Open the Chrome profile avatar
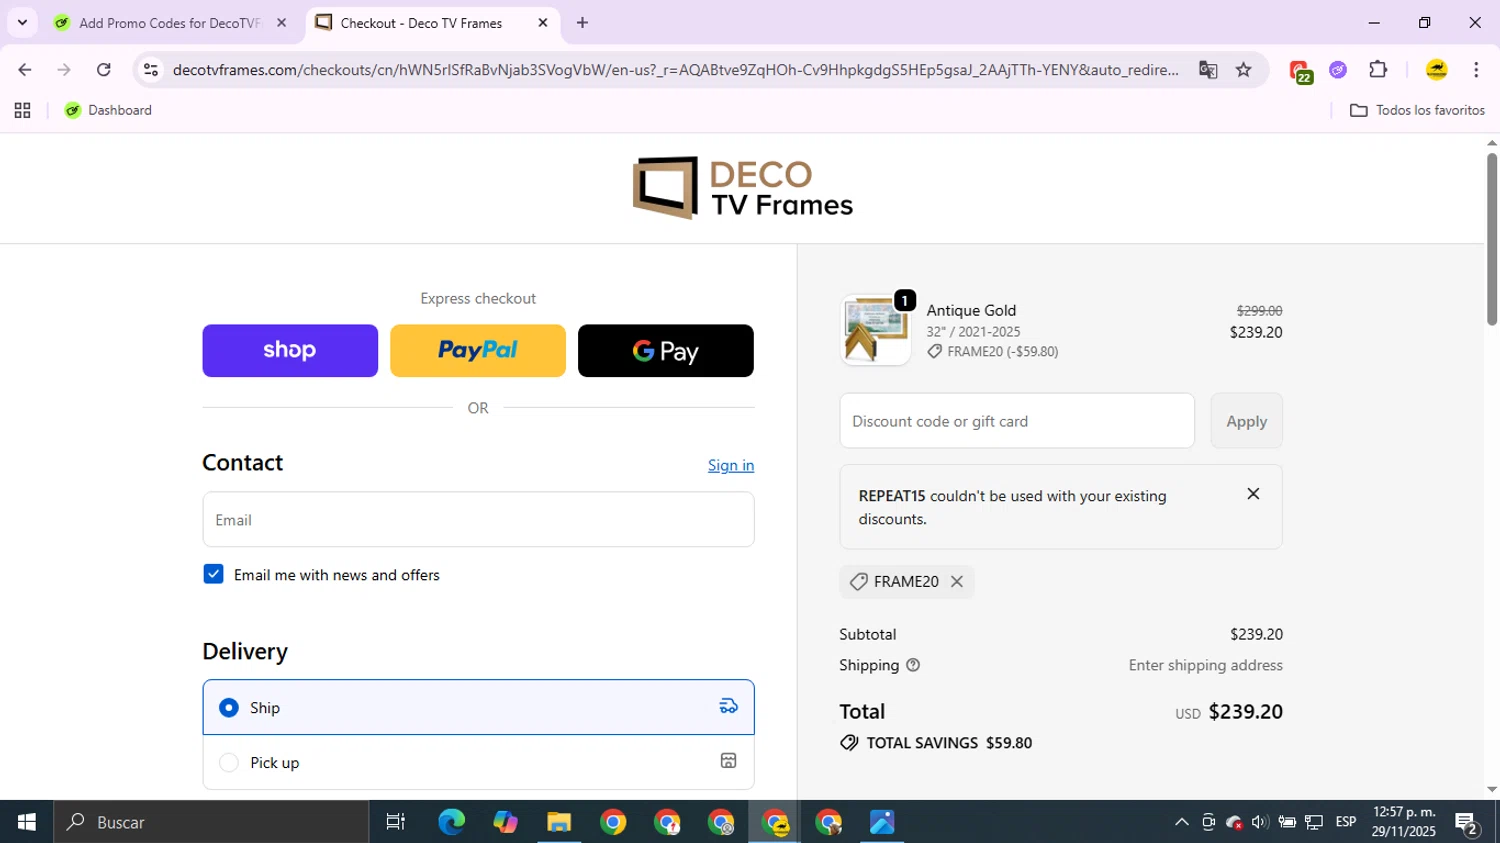Screen dimensions: 1500x843 pyautogui.click(x=1437, y=70)
